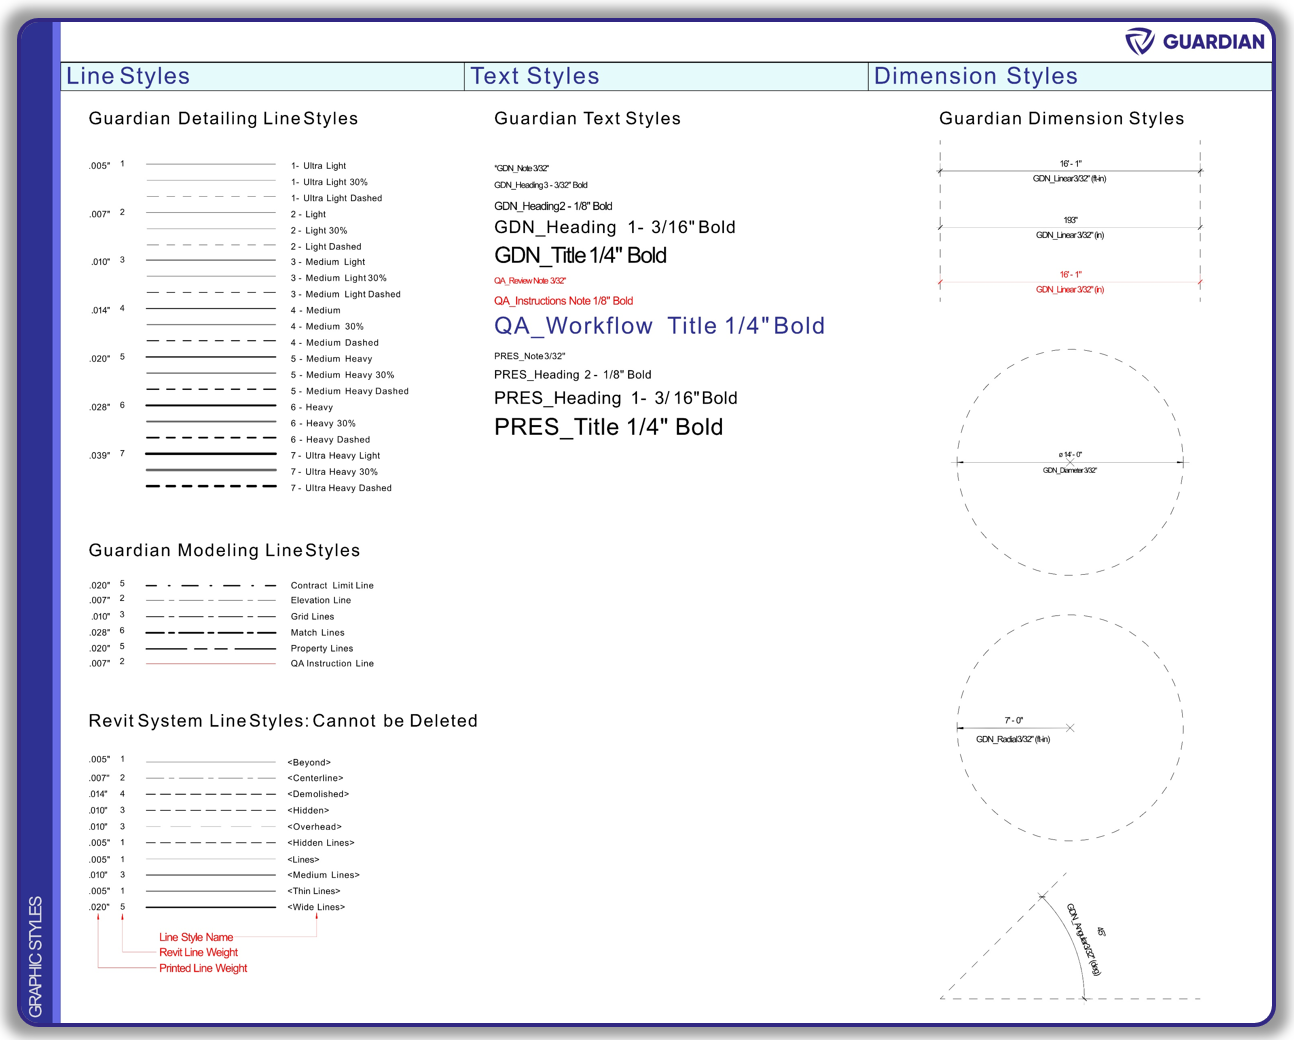The image size is (1294, 1040).
Task: Select the "GDN_Radial 3/32" (ft-in)" dimension label
Action: click(x=1013, y=740)
